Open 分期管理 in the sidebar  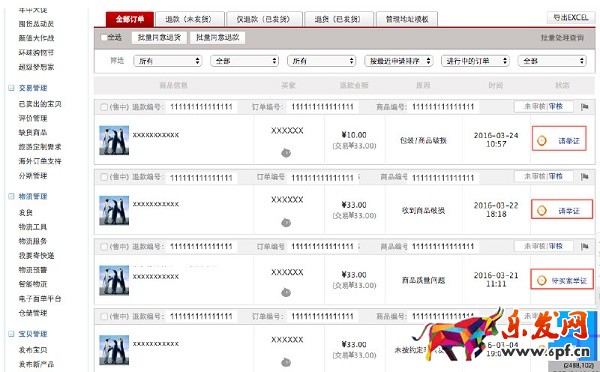click(33, 176)
